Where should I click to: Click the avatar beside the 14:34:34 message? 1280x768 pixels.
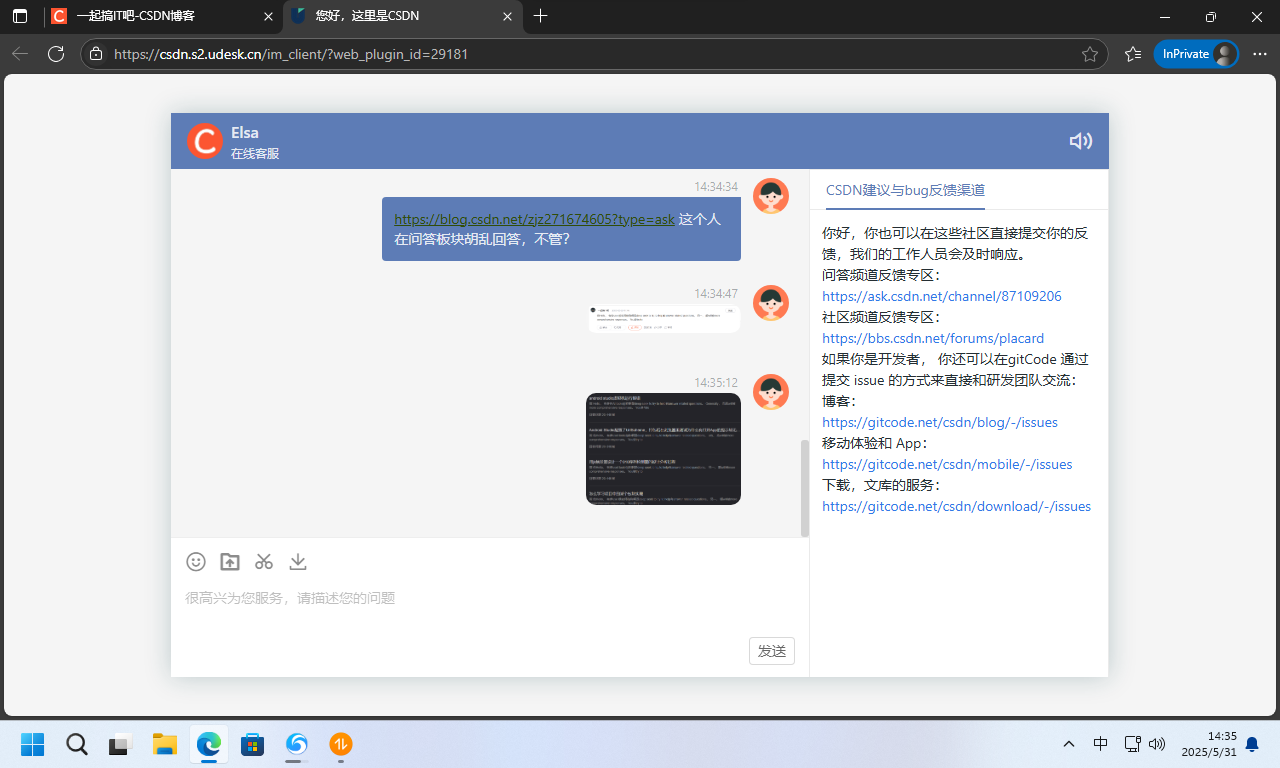pos(771,196)
